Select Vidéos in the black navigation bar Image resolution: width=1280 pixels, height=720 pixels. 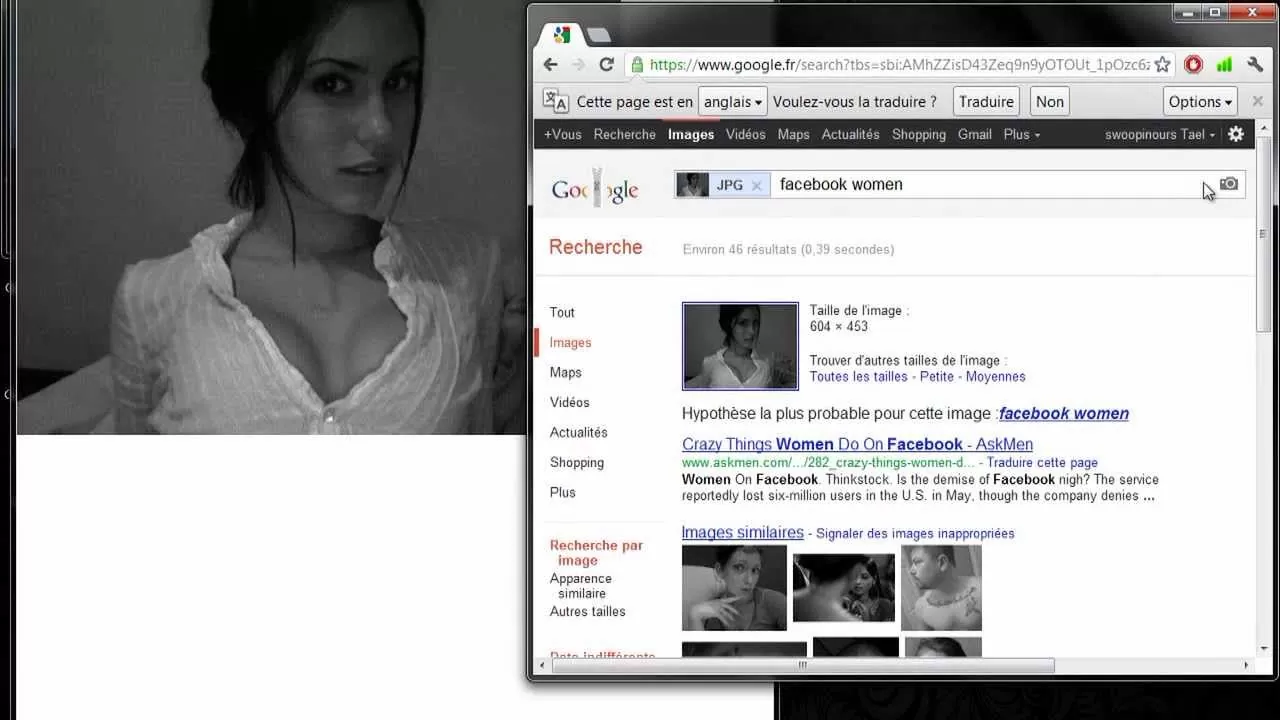pos(745,134)
